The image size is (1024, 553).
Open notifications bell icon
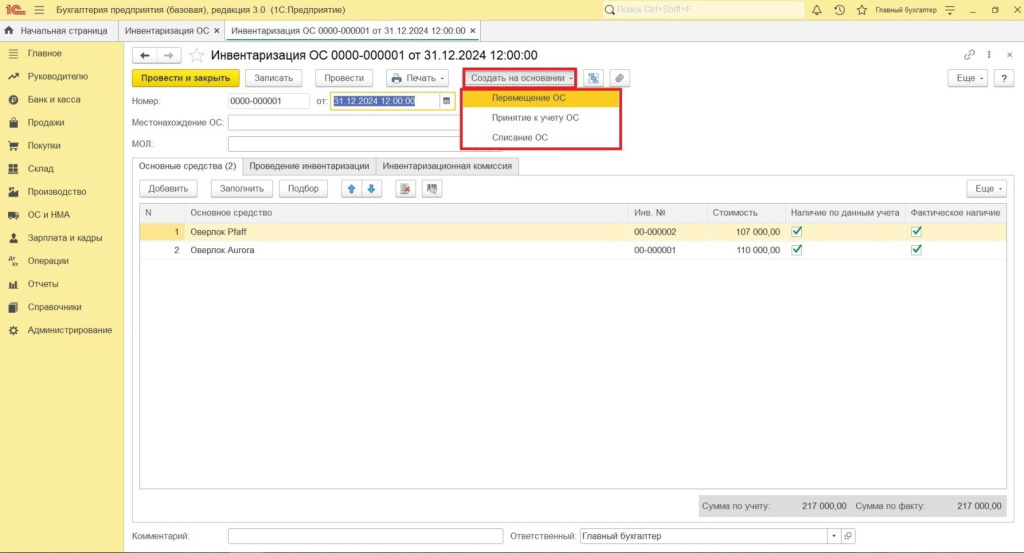tap(816, 10)
